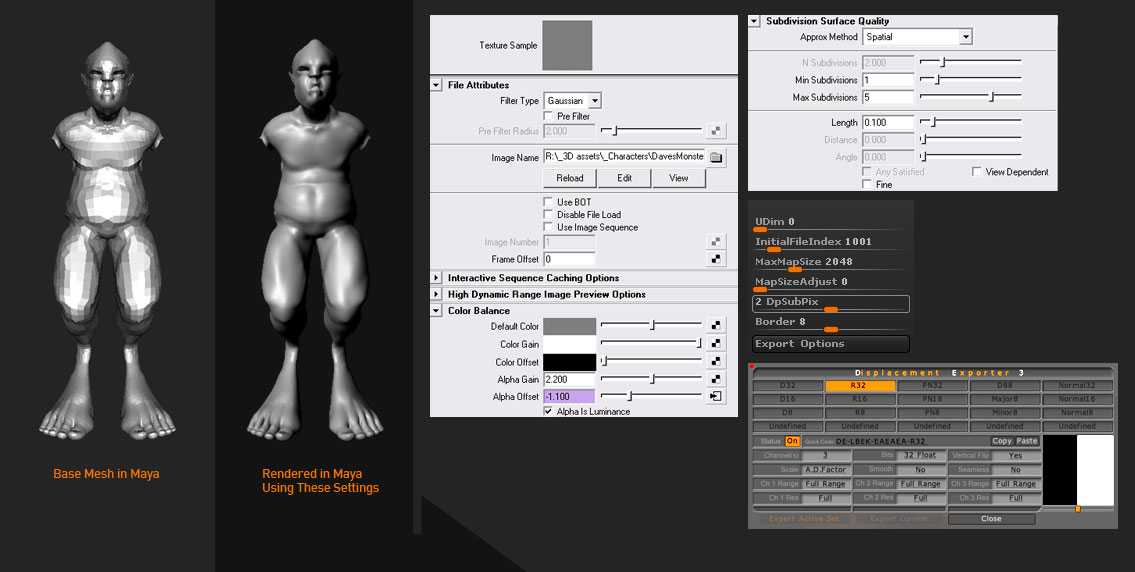Enable Use Image Sequence checkbox

tap(548, 227)
